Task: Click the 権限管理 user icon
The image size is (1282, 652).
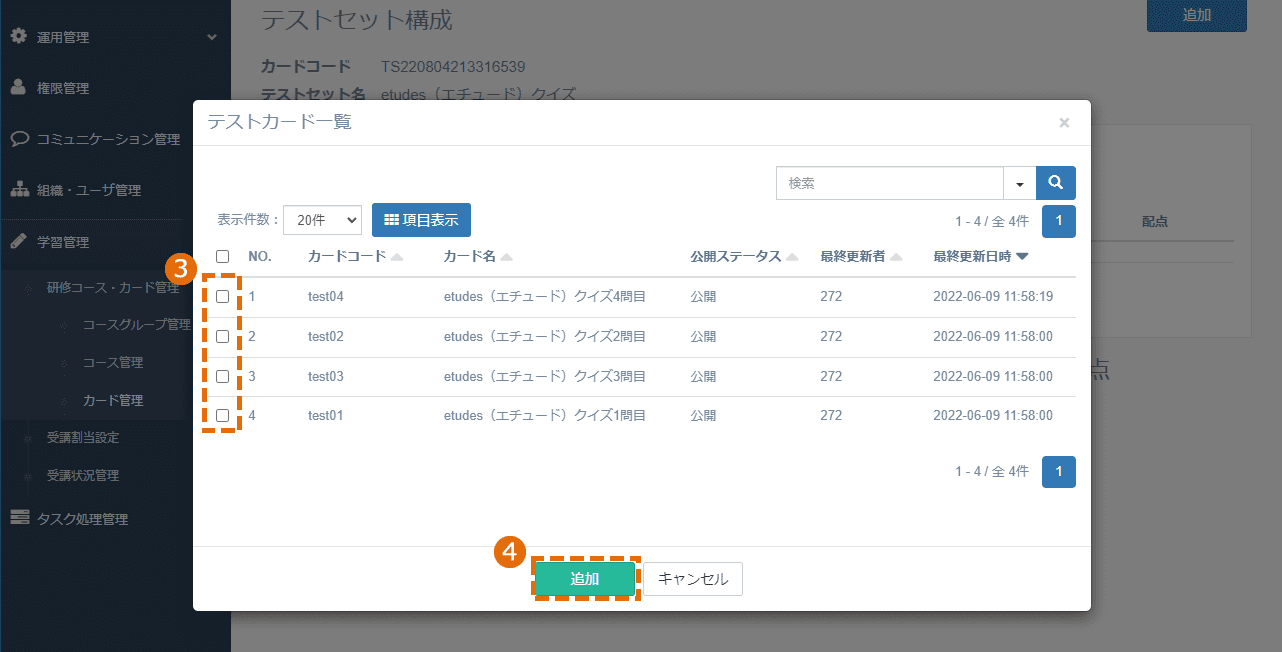Action: (x=18, y=87)
